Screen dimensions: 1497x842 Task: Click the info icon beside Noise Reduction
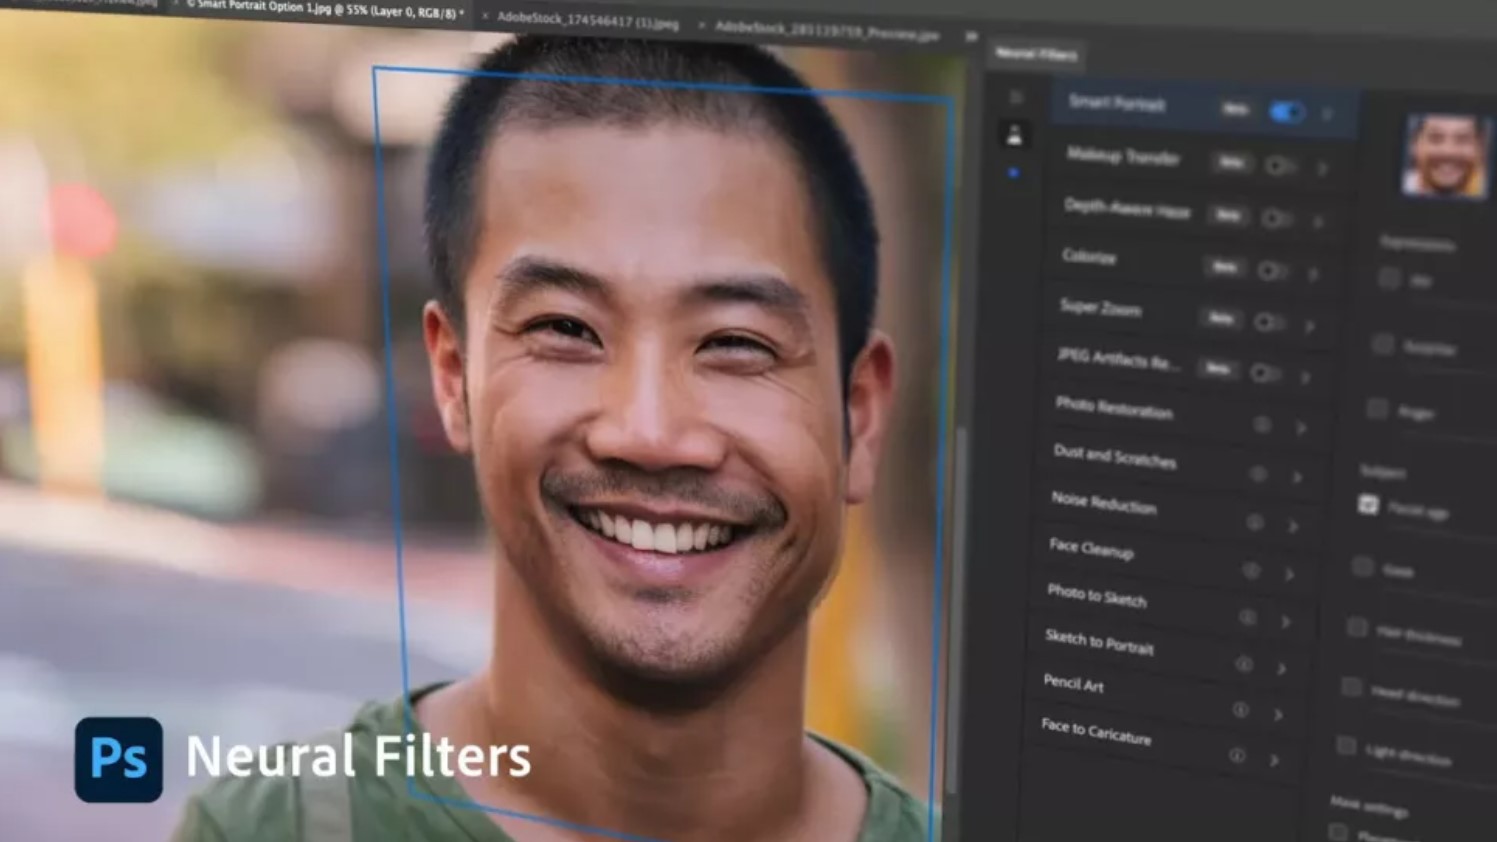[x=1254, y=522]
